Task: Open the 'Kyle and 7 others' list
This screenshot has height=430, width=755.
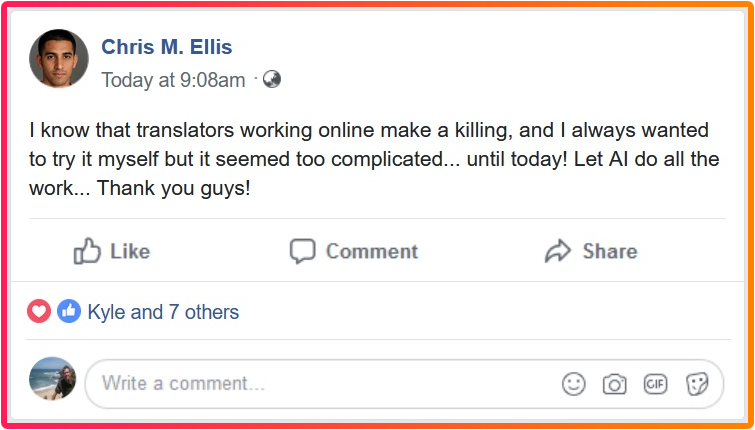Action: tap(163, 312)
